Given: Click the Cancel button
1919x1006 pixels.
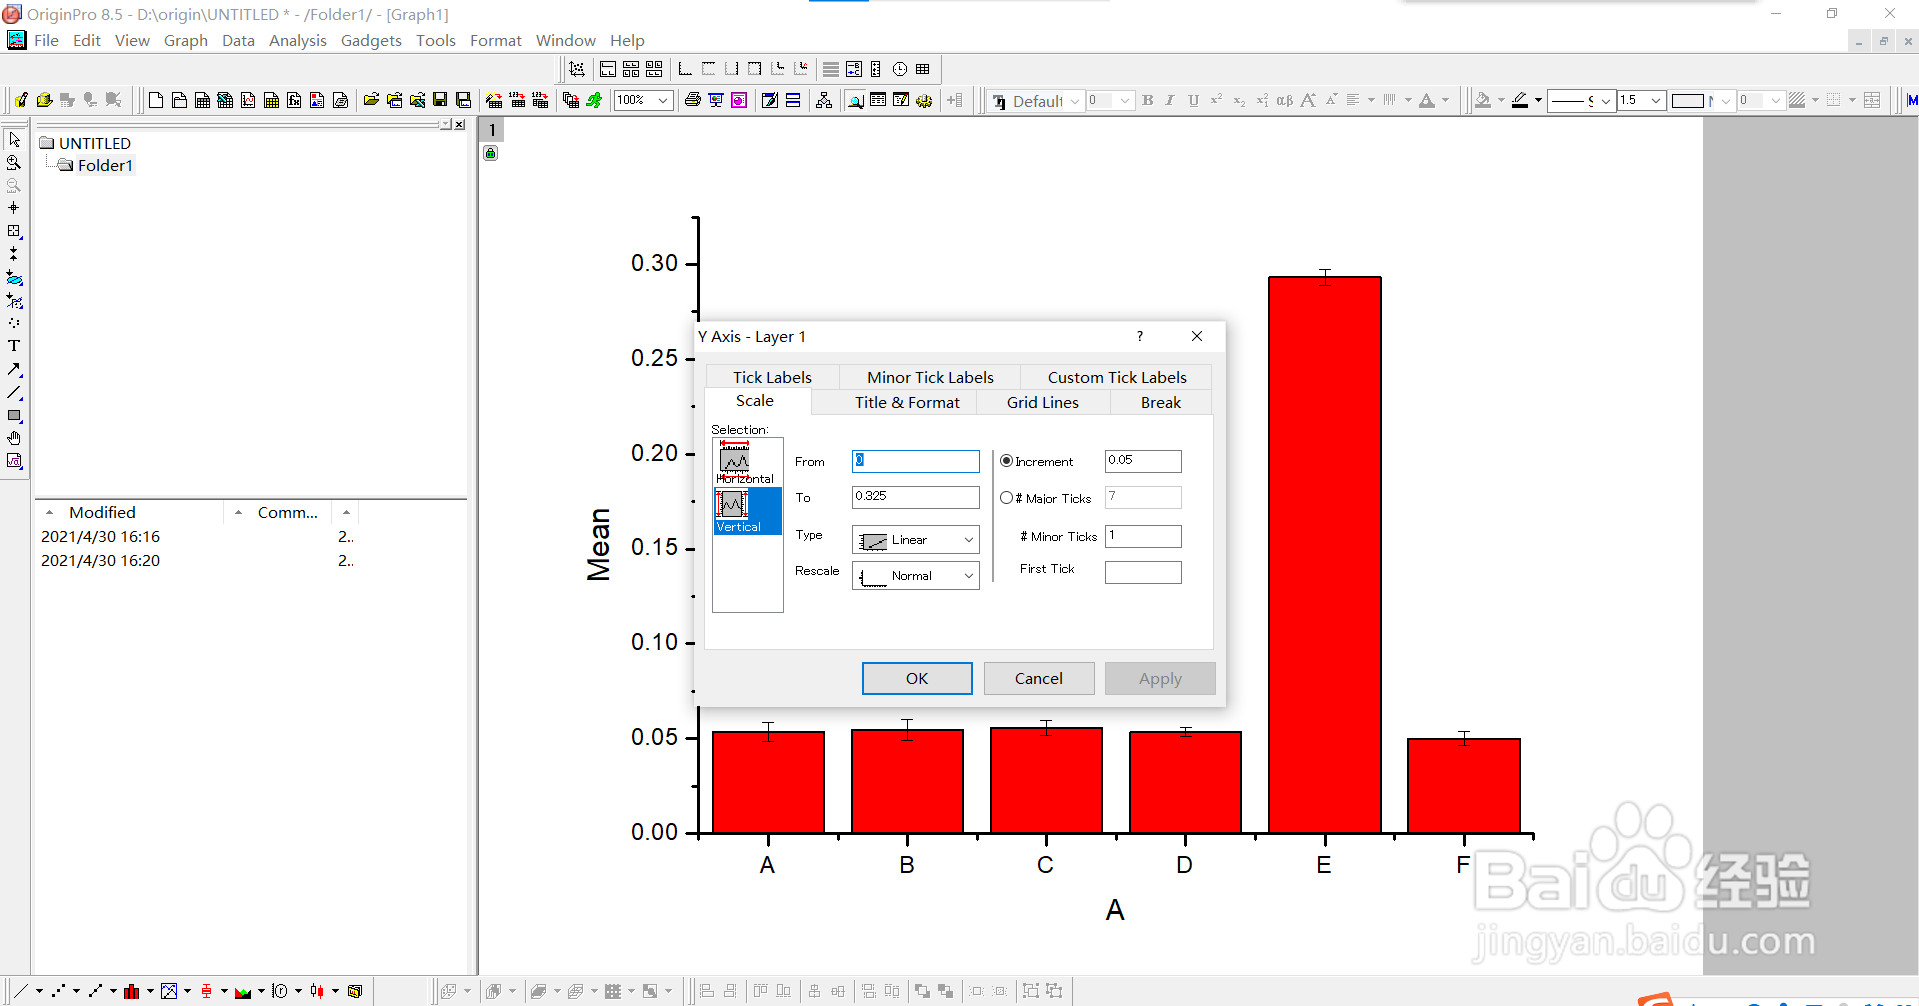Looking at the screenshot, I should point(1039,678).
